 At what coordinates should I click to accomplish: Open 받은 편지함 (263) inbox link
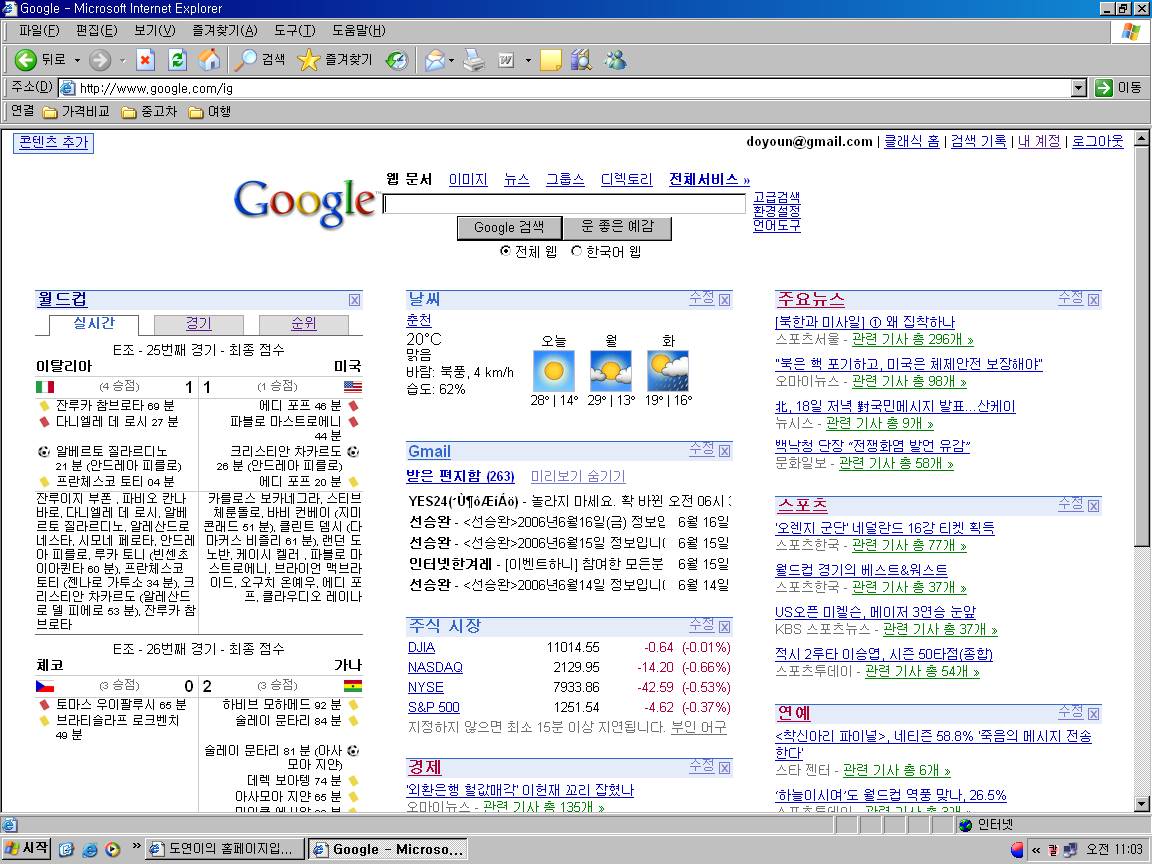460,476
